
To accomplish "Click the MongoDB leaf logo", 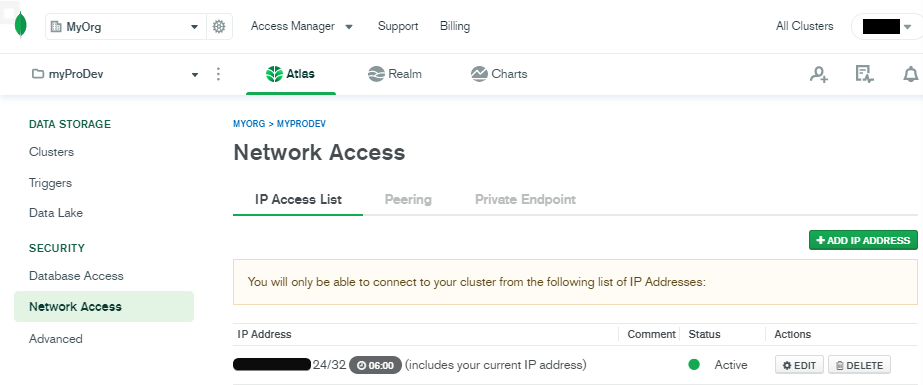I will (21, 25).
